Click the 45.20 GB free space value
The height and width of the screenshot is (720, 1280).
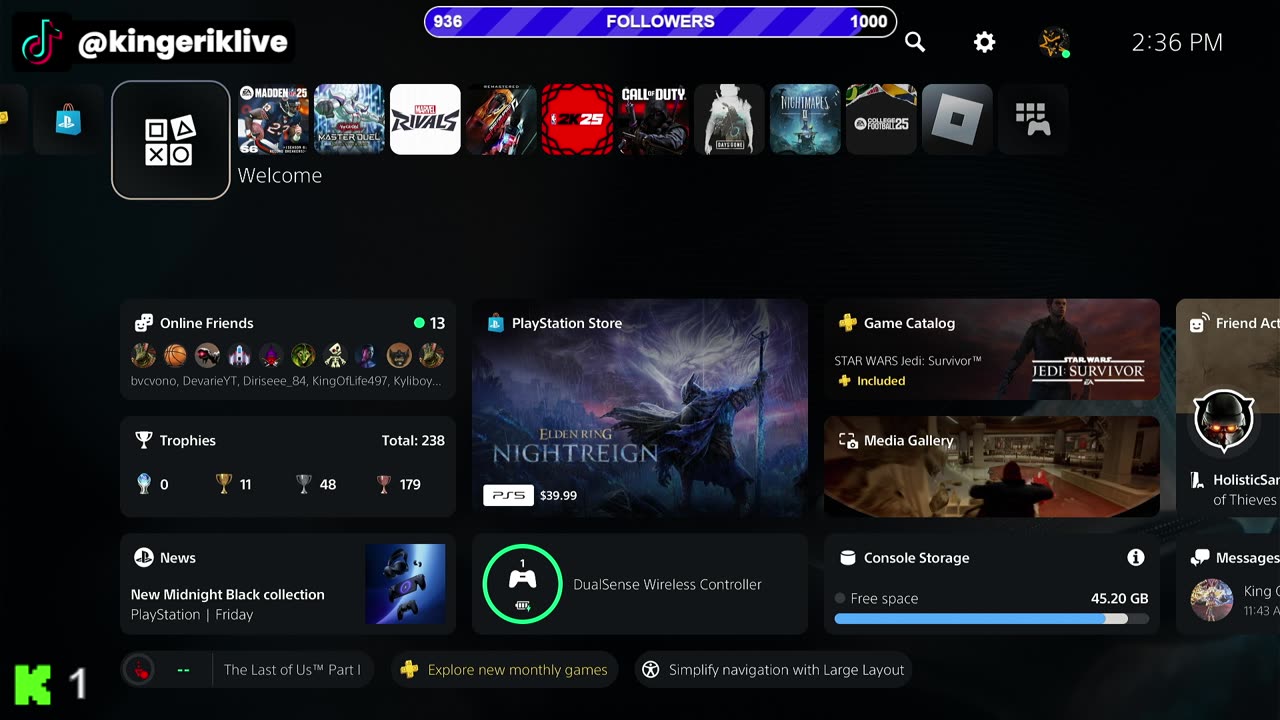coord(1119,598)
